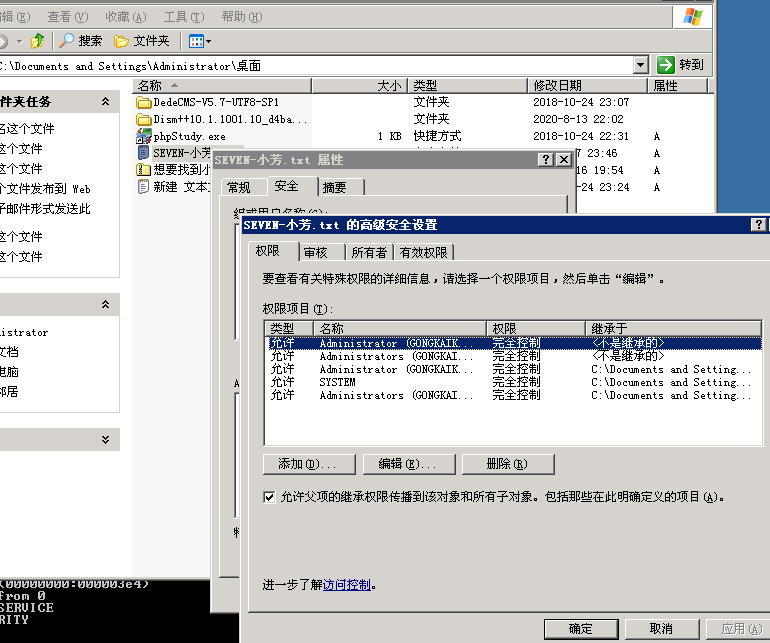
Task: Switch to the Auditing (审核) tab
Action: click(x=315, y=252)
